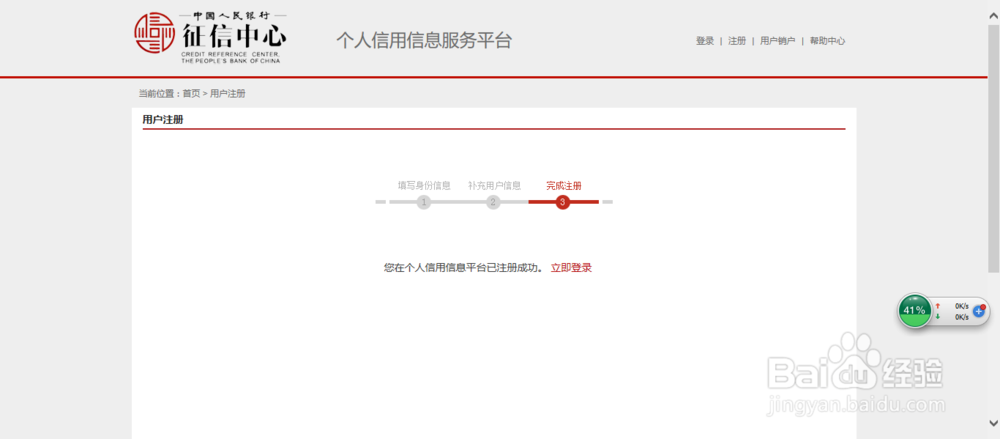1000x439 pixels.
Task: Click the 征信中心 red seal logo
Action: click(x=154, y=33)
